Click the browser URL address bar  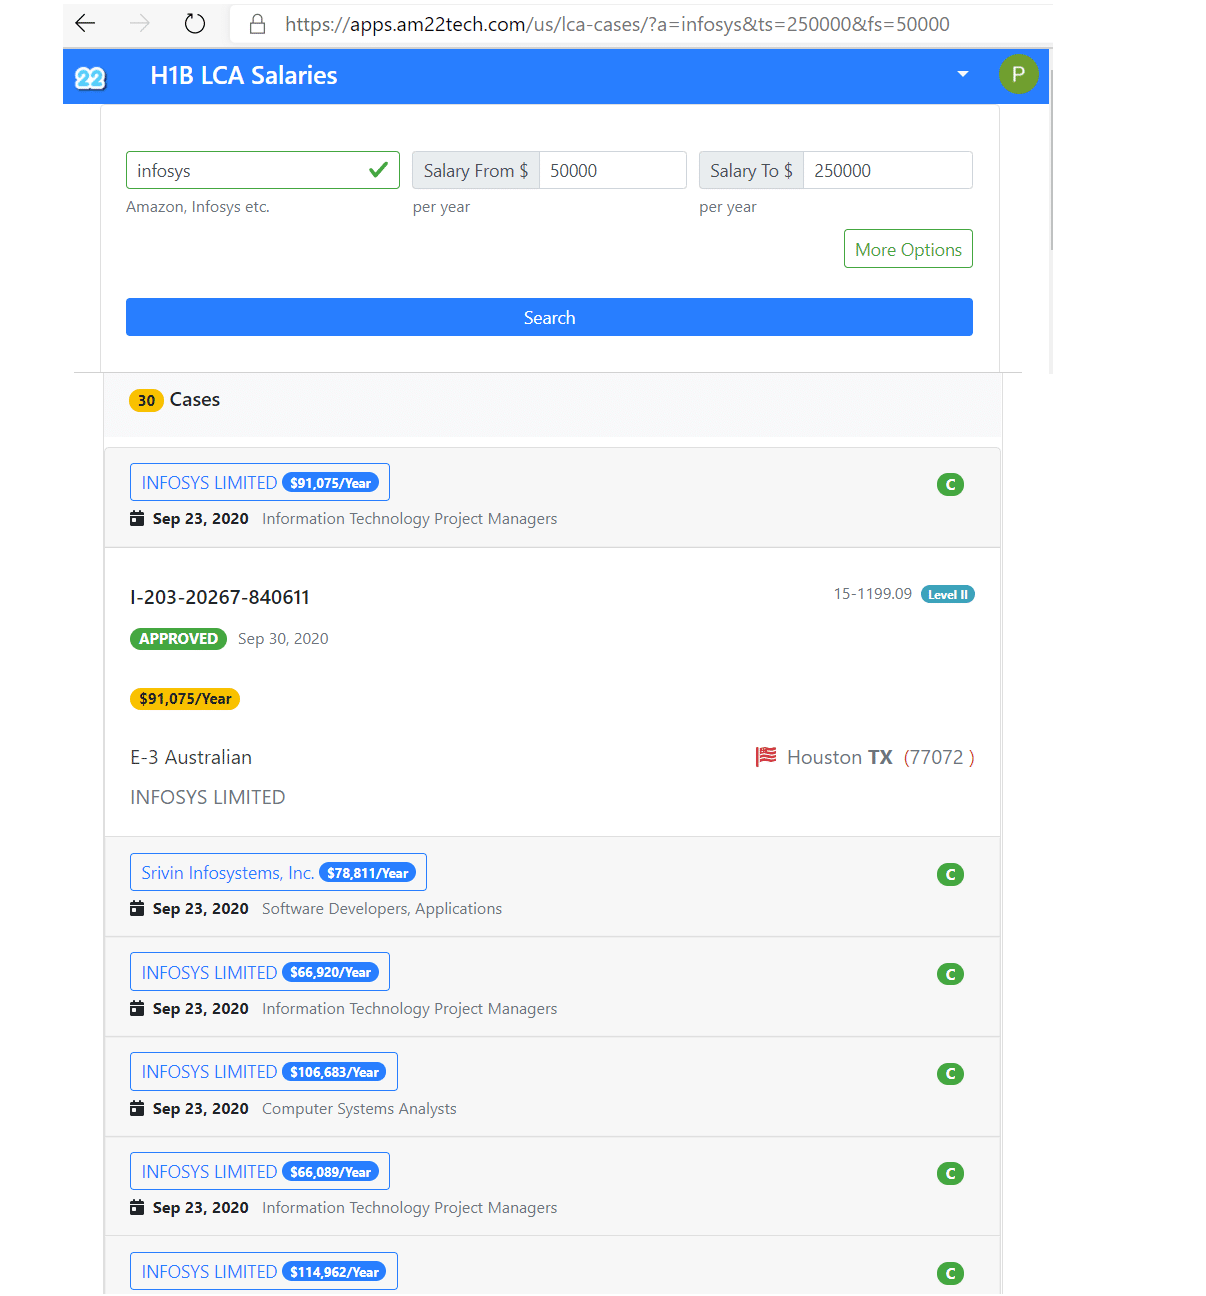[617, 24]
